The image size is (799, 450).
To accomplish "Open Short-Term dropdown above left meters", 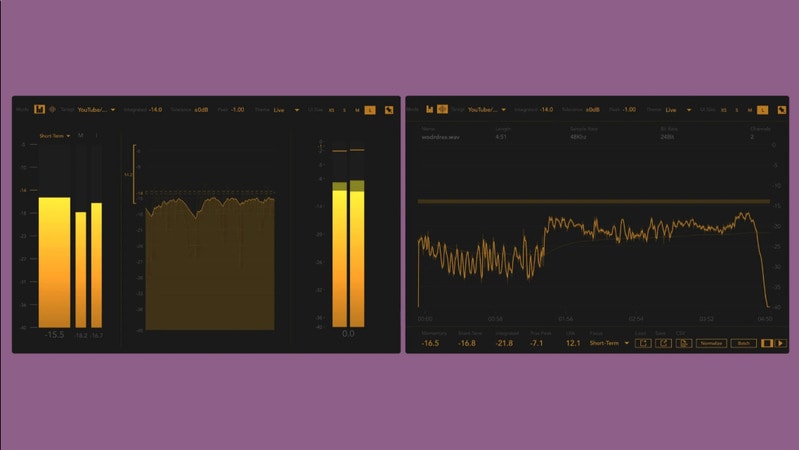I will (x=55, y=135).
